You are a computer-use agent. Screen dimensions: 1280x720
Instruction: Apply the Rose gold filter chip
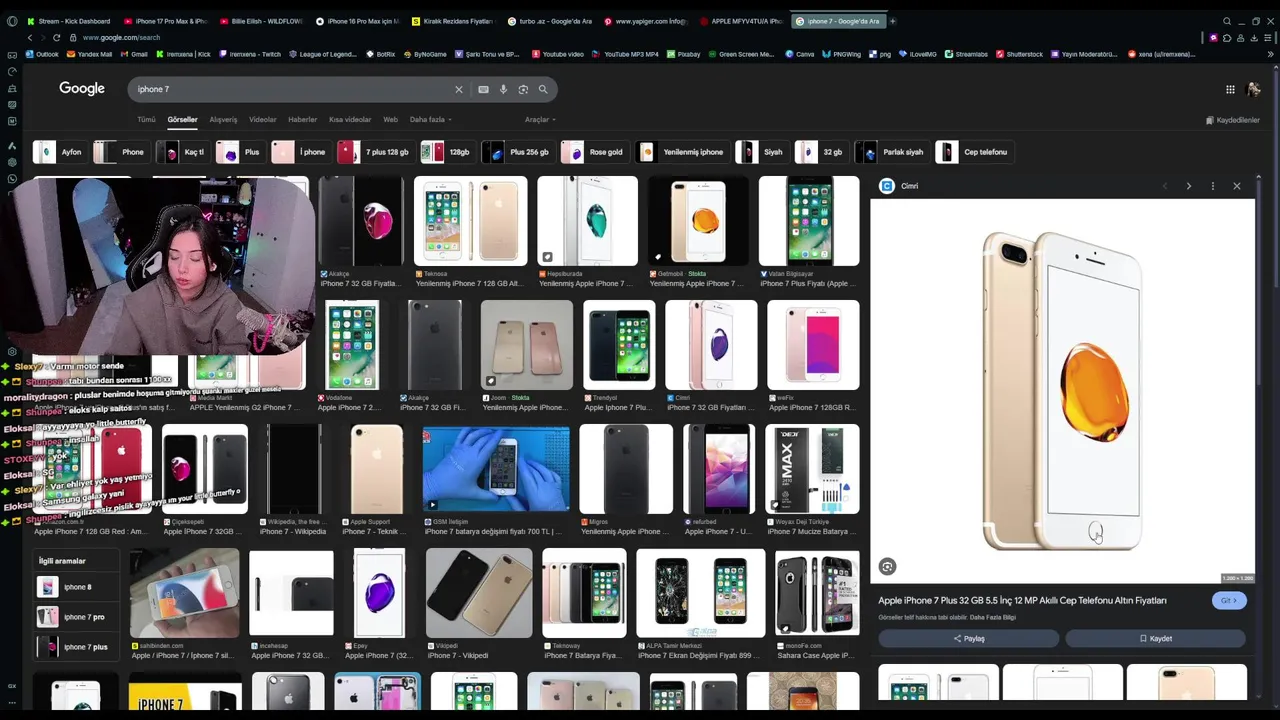[593, 152]
